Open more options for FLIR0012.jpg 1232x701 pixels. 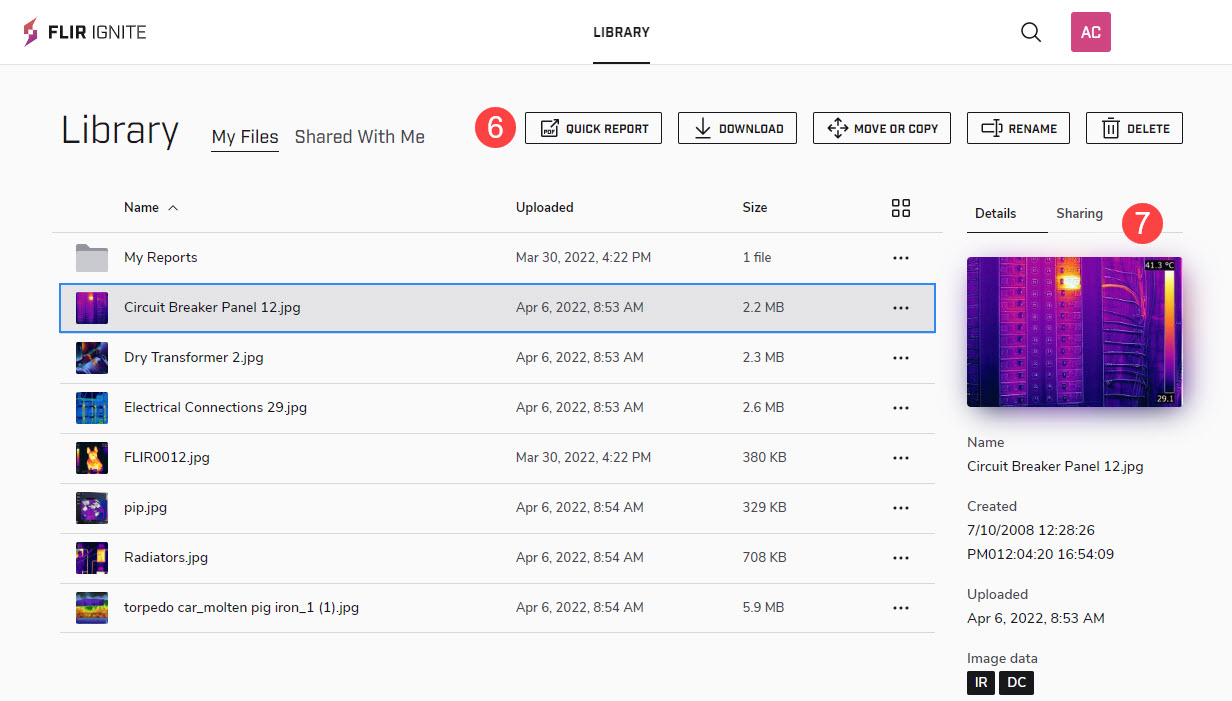coord(901,458)
